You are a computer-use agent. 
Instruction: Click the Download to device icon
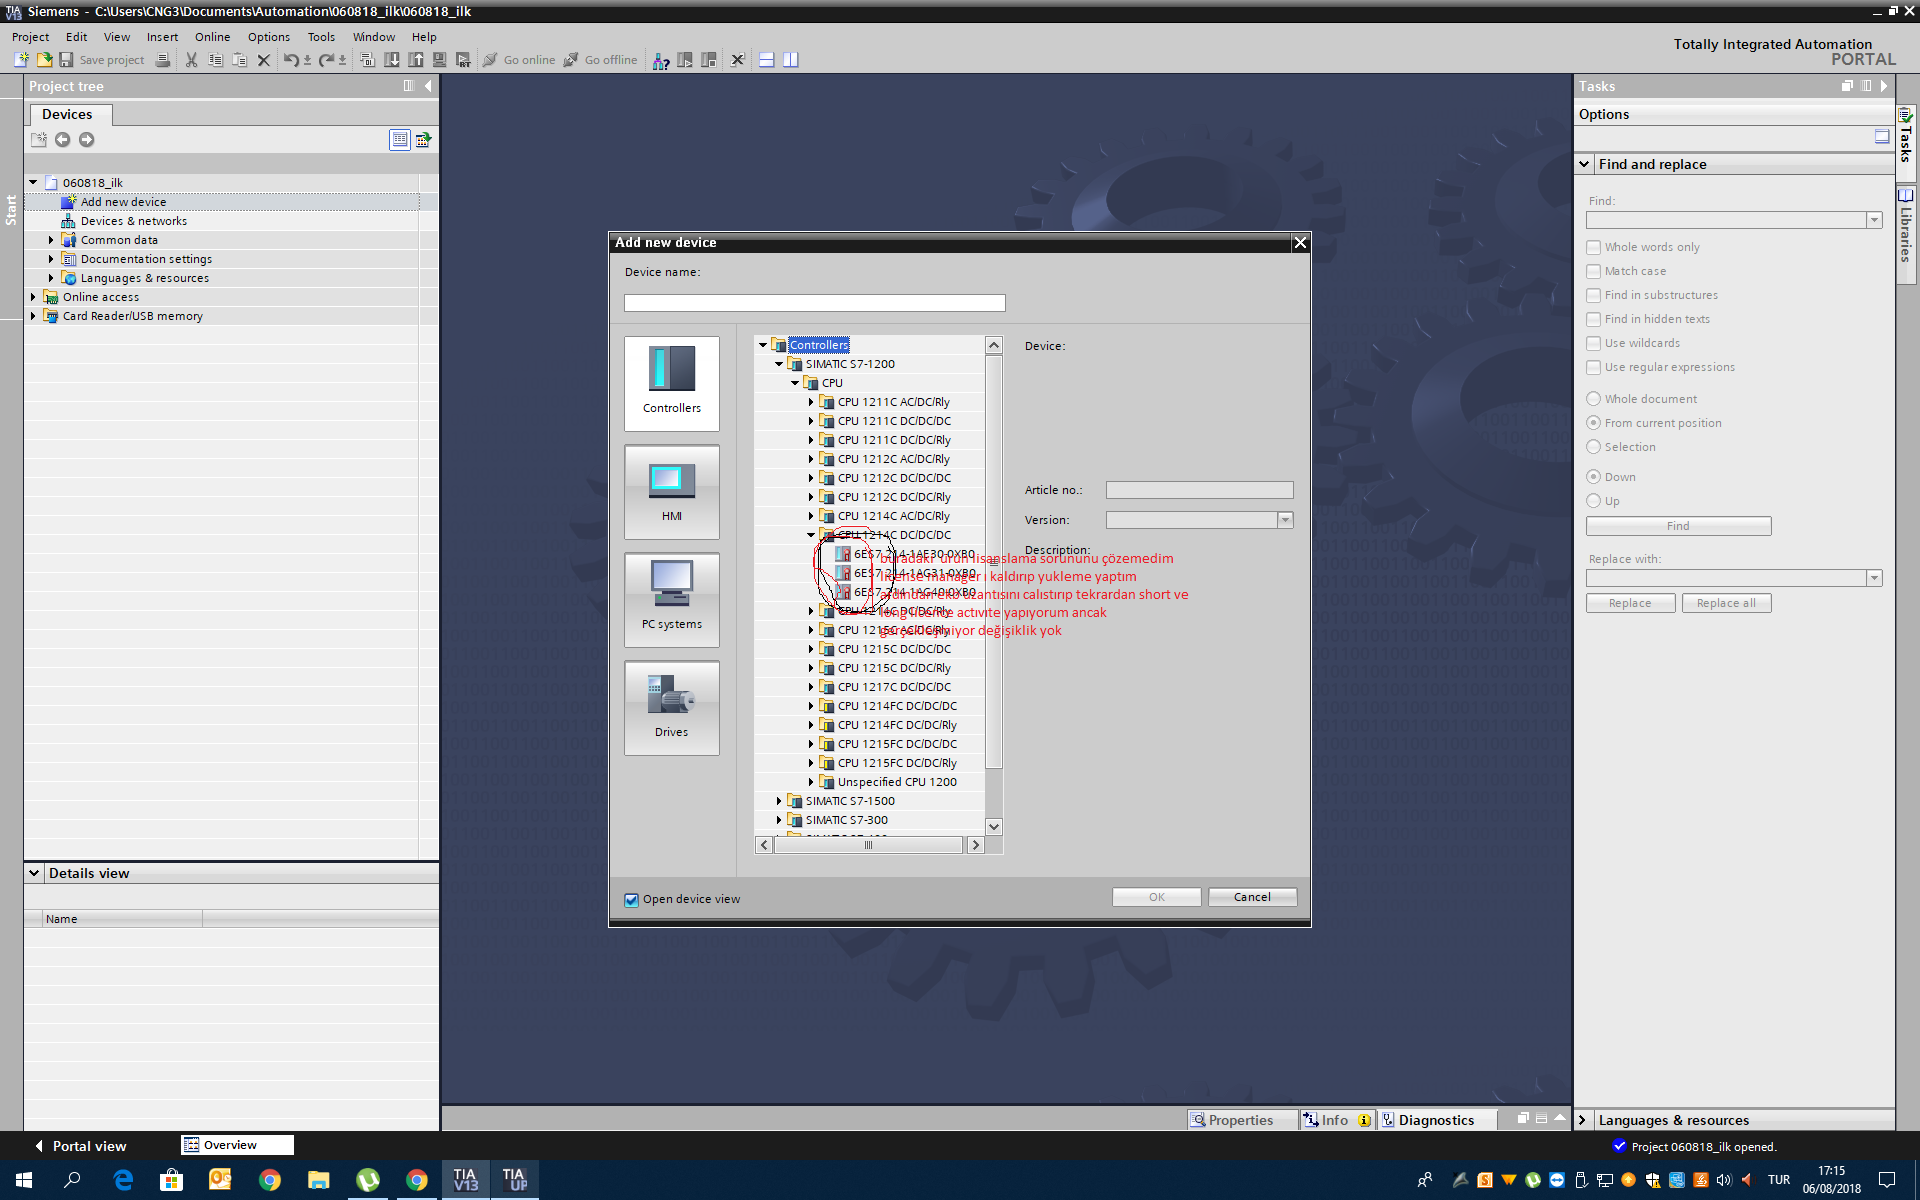(392, 60)
